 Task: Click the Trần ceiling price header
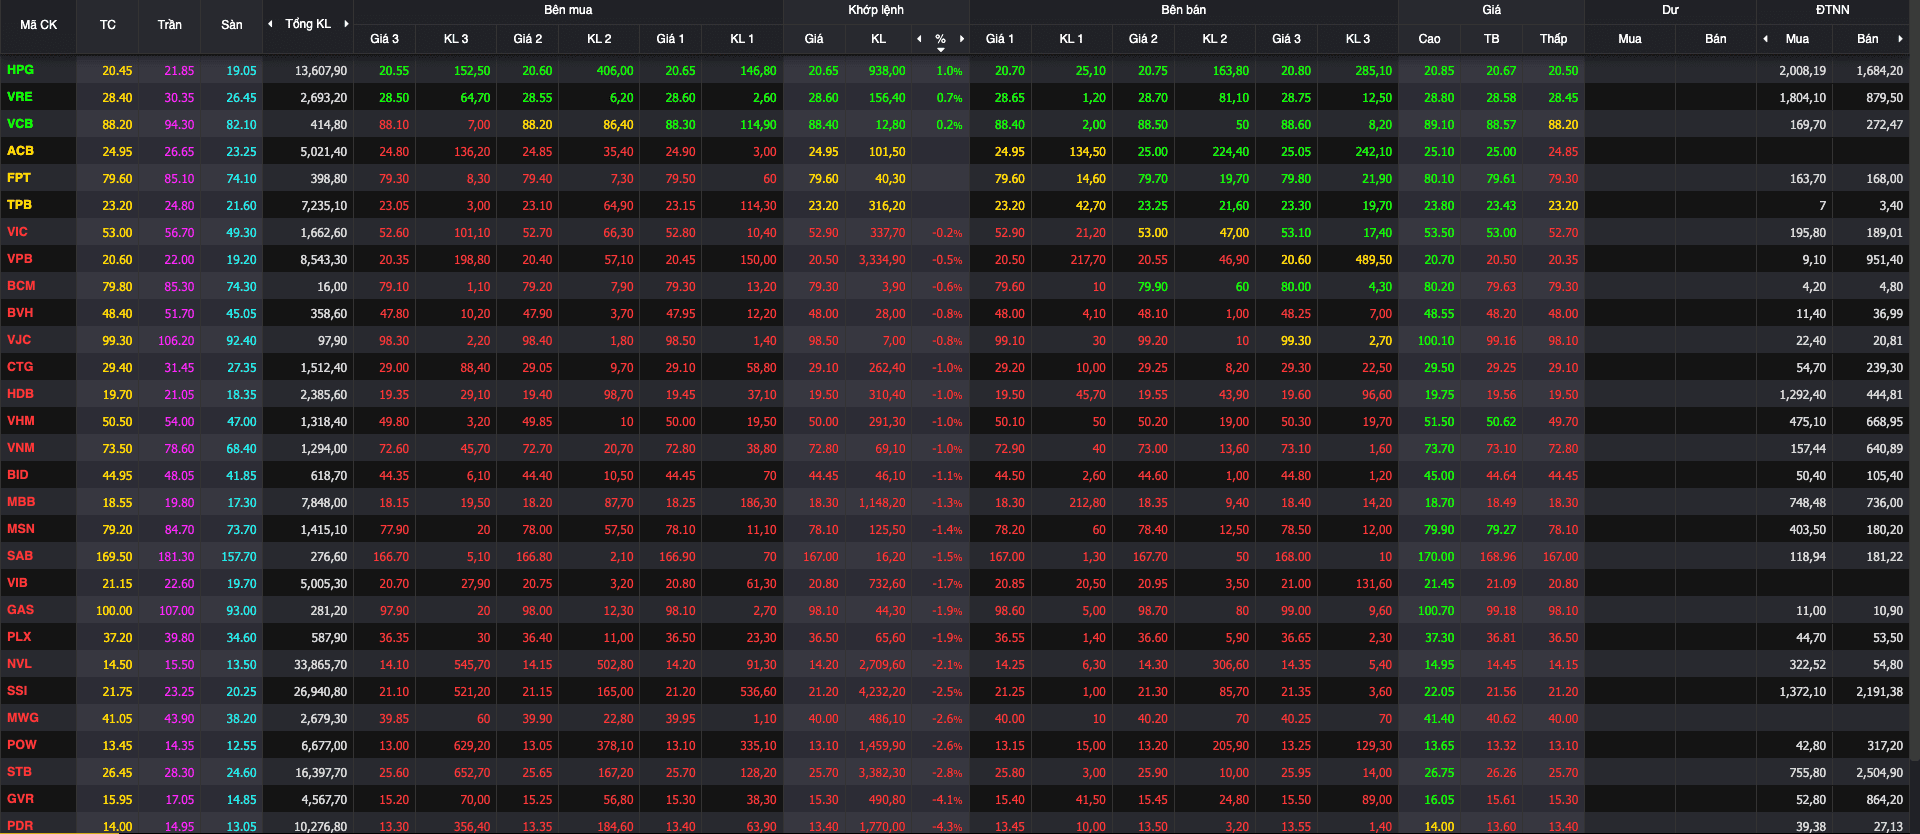click(170, 25)
